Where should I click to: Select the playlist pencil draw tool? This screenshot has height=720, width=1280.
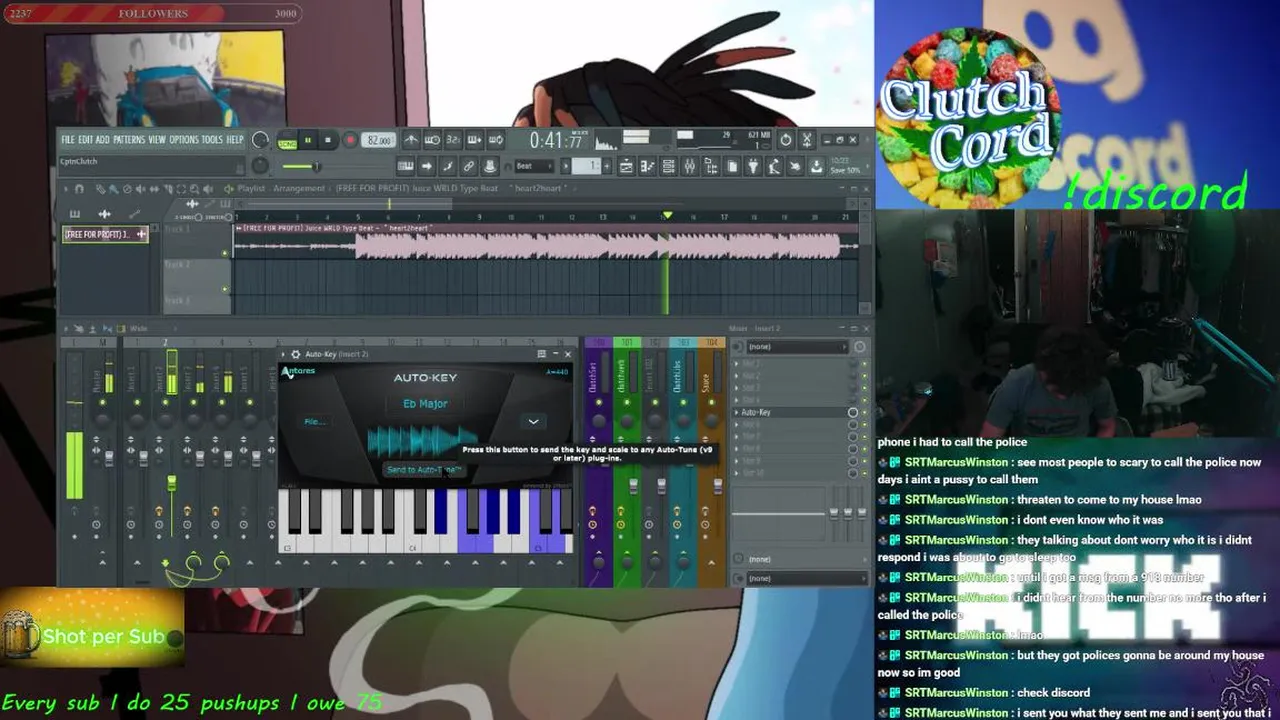click(100, 188)
